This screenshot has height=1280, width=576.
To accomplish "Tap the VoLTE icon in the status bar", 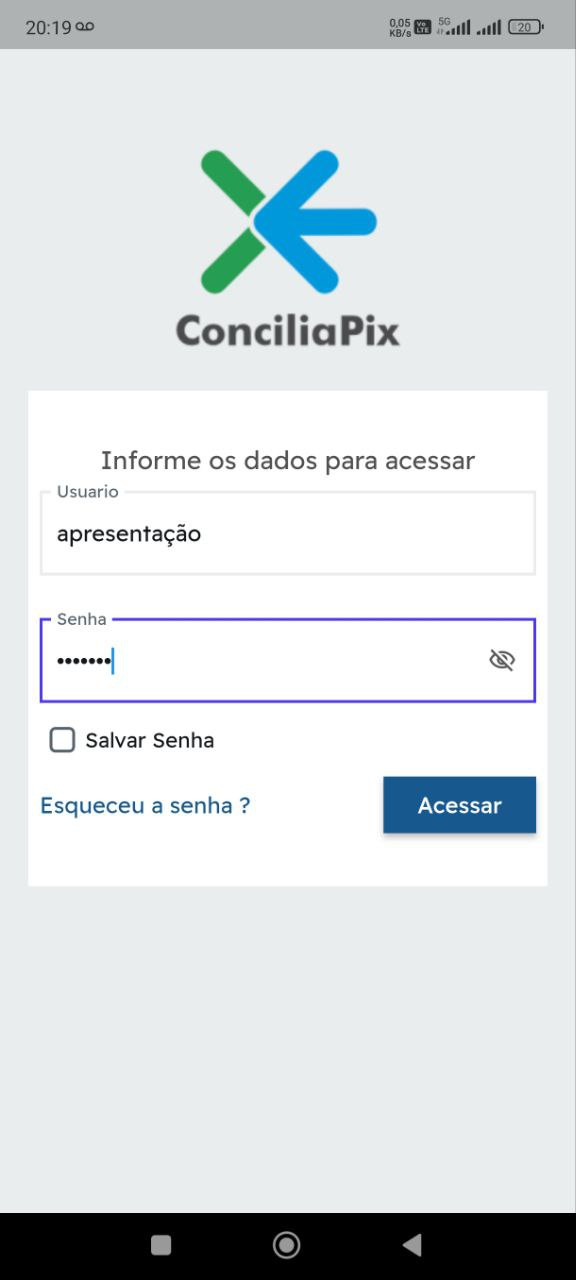I will click(x=422, y=26).
